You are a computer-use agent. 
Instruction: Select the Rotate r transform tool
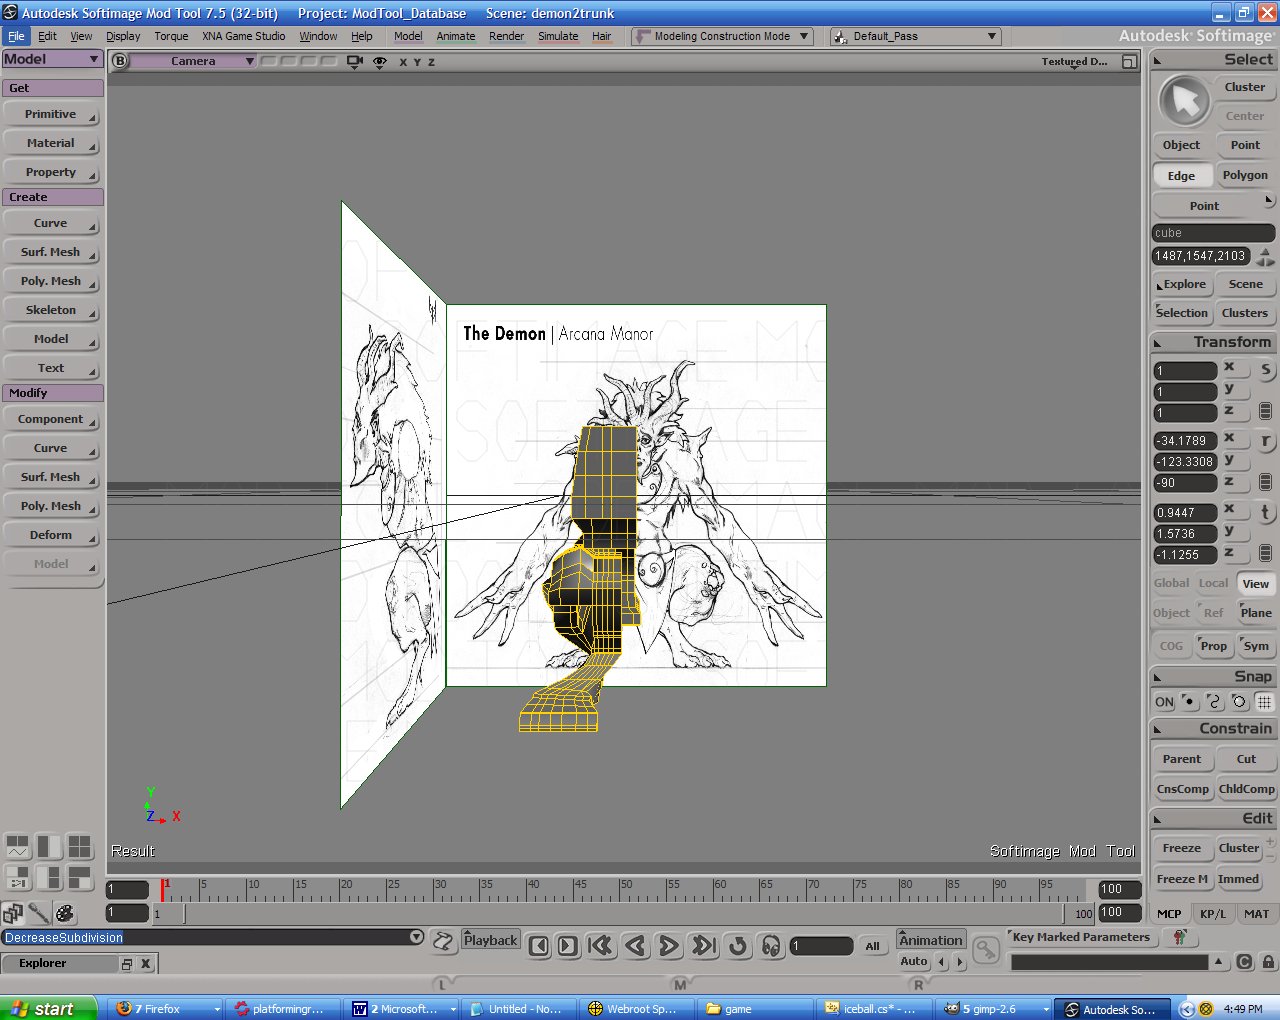[1266, 440]
